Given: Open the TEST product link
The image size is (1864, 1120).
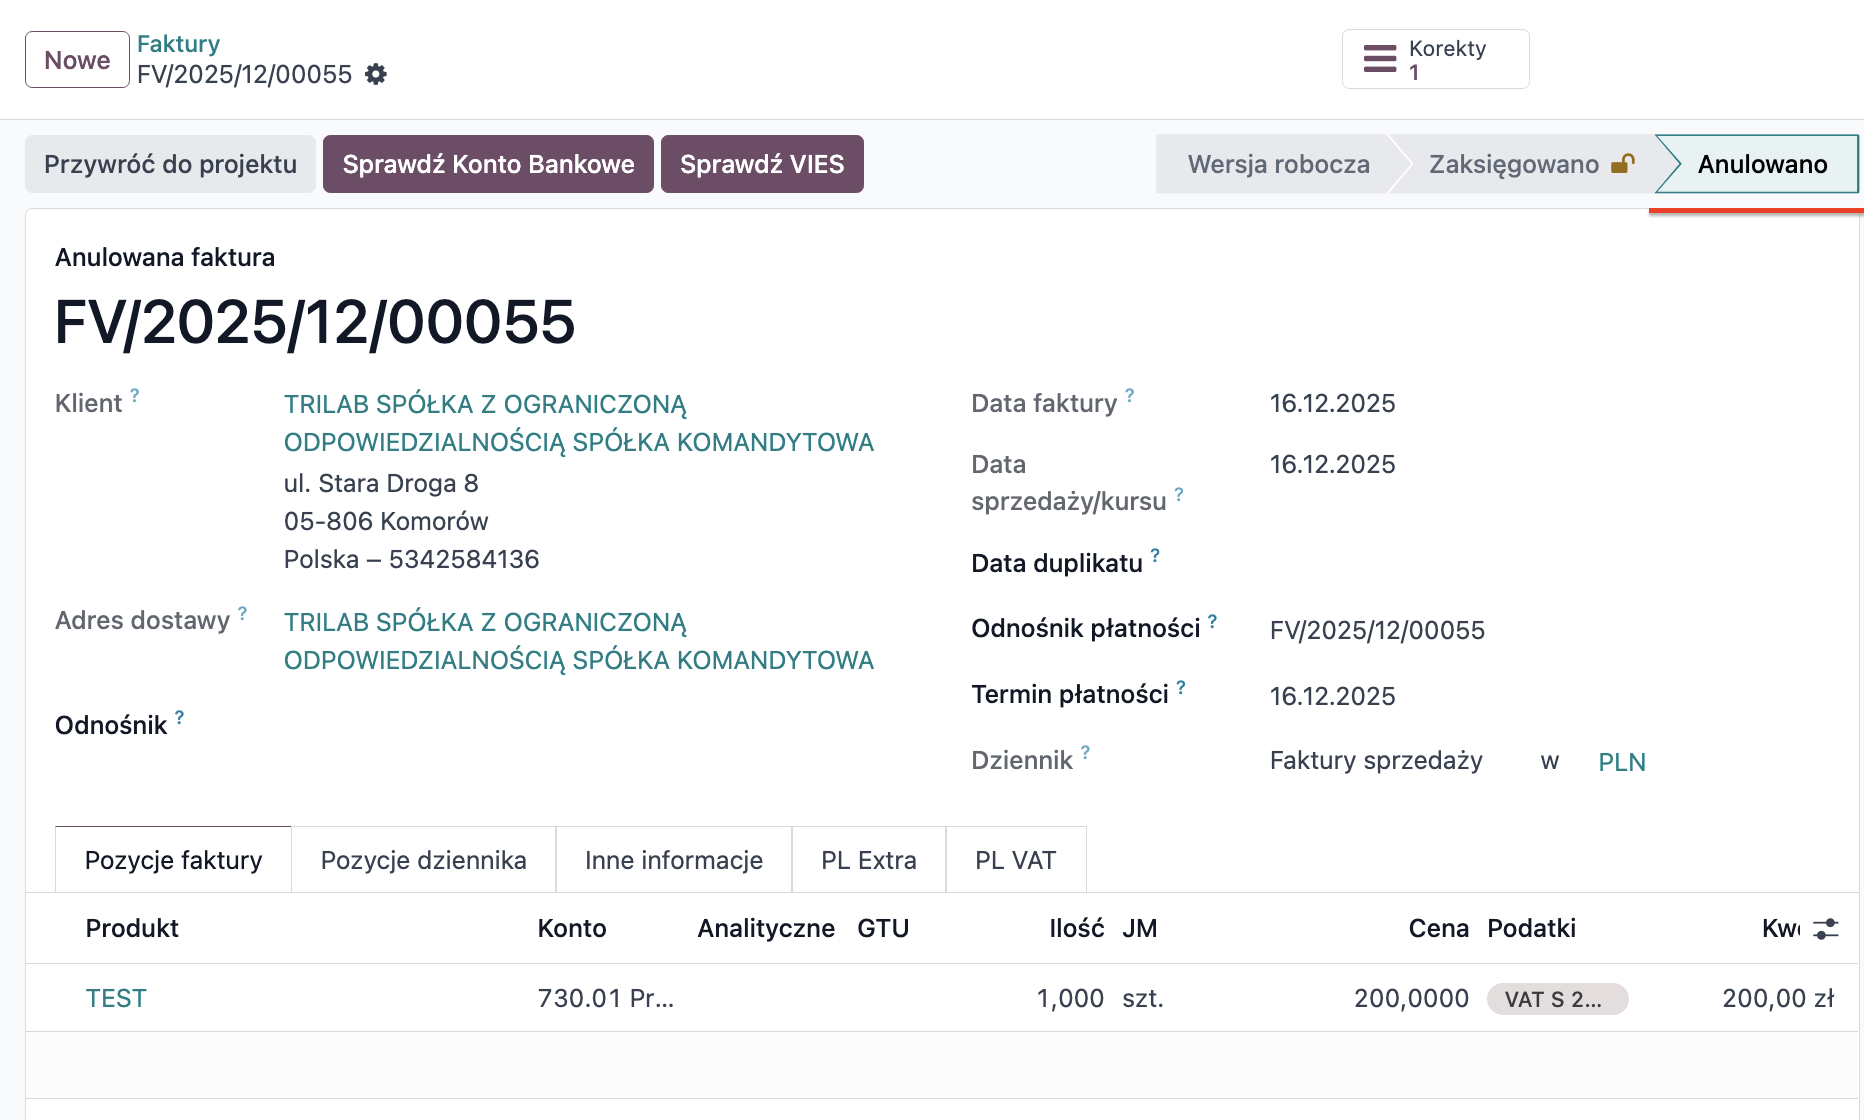Looking at the screenshot, I should 116,998.
